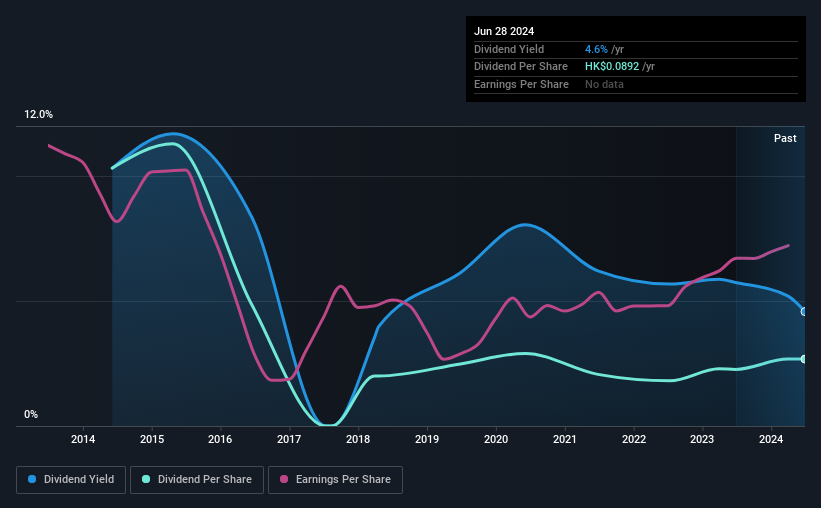Image resolution: width=821 pixels, height=508 pixels.
Task: Click the Jun 28 2024 tooltip date
Action: pos(504,31)
